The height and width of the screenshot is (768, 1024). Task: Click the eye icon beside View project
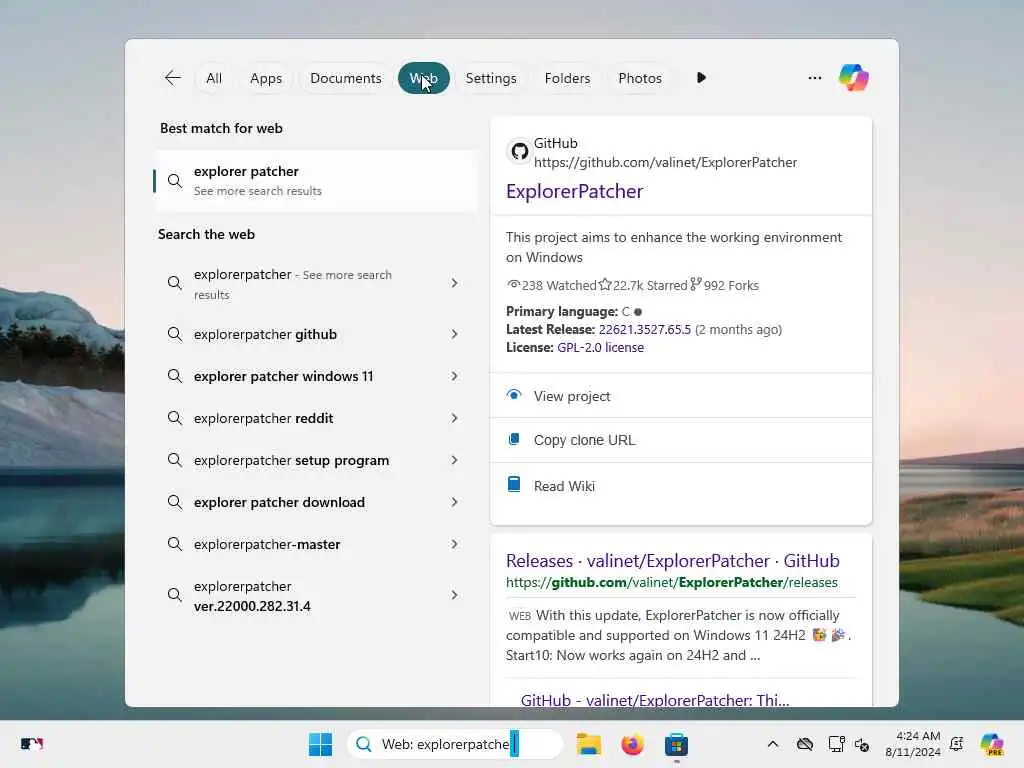click(514, 395)
